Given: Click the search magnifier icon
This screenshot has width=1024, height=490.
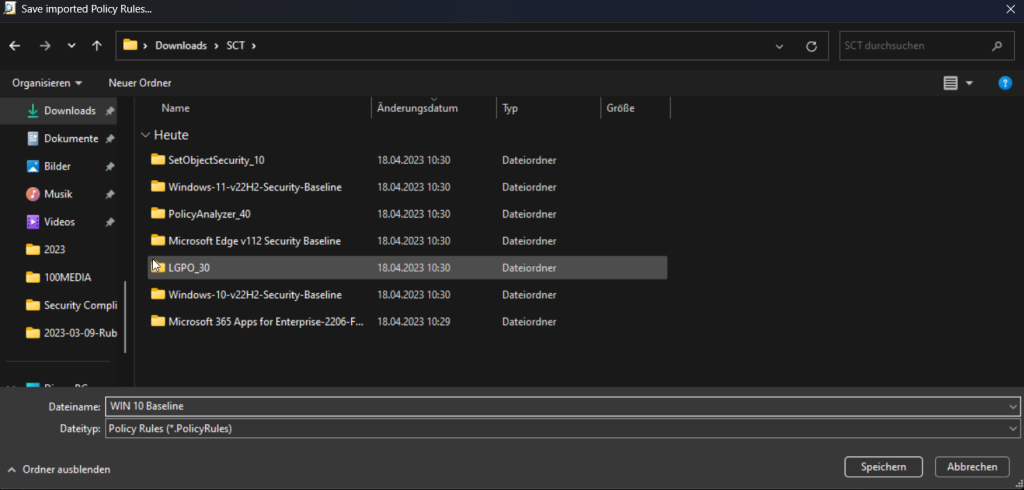Looking at the screenshot, I should pyautogui.click(x=997, y=46).
